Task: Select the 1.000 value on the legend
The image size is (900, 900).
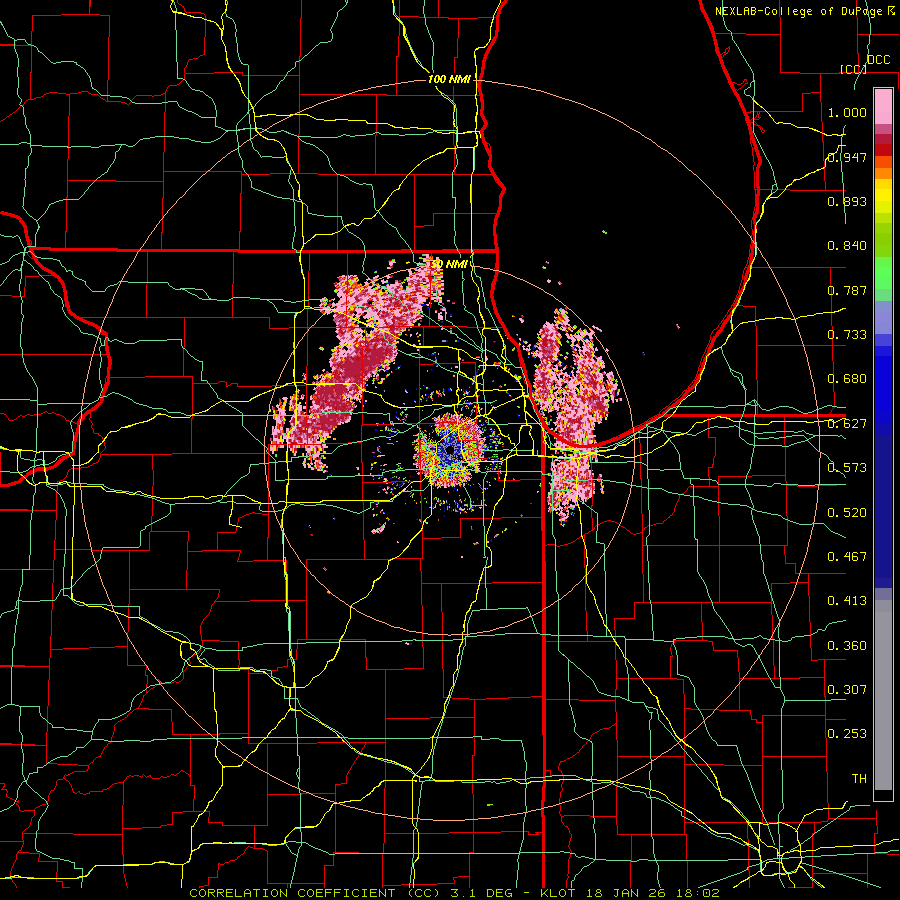Action: point(847,112)
